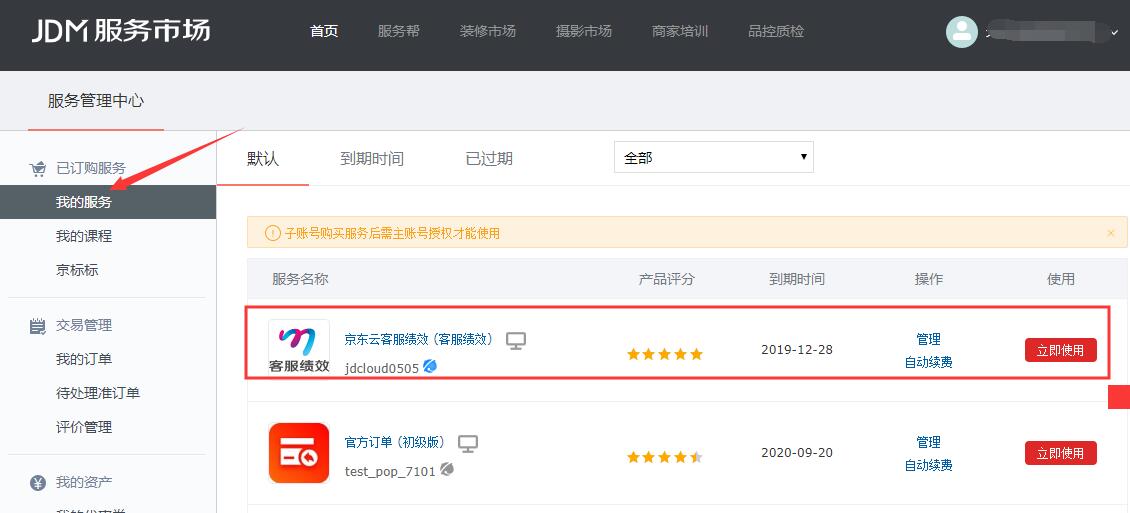Image resolution: width=1130 pixels, height=513 pixels.
Task: Open the 全部 filter dropdown
Action: pyautogui.click(x=713, y=157)
